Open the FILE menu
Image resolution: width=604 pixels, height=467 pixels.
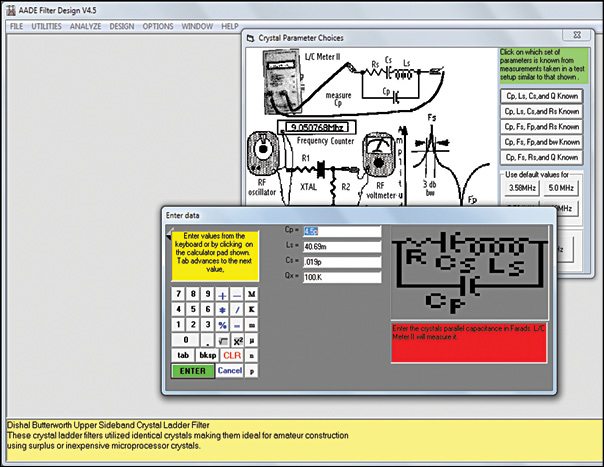pos(16,25)
